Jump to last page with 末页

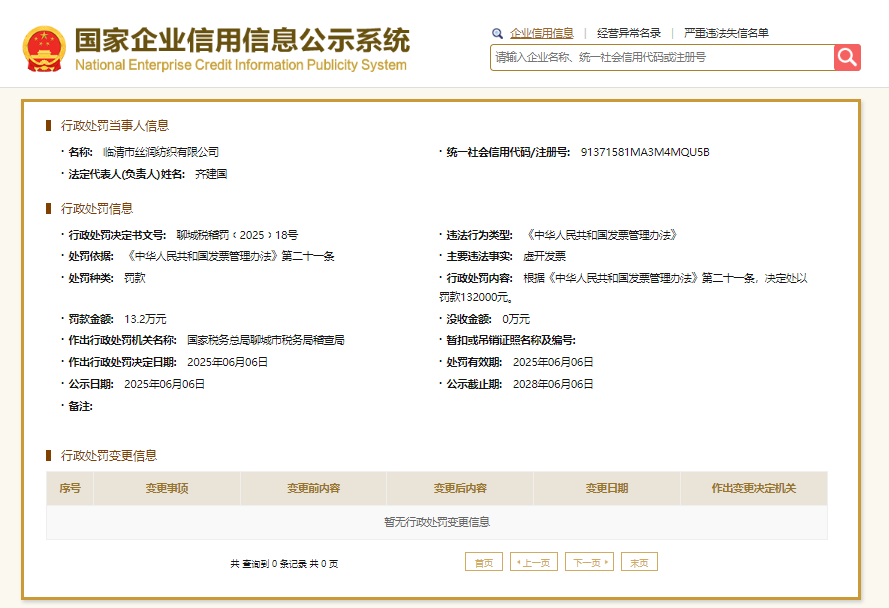639,562
